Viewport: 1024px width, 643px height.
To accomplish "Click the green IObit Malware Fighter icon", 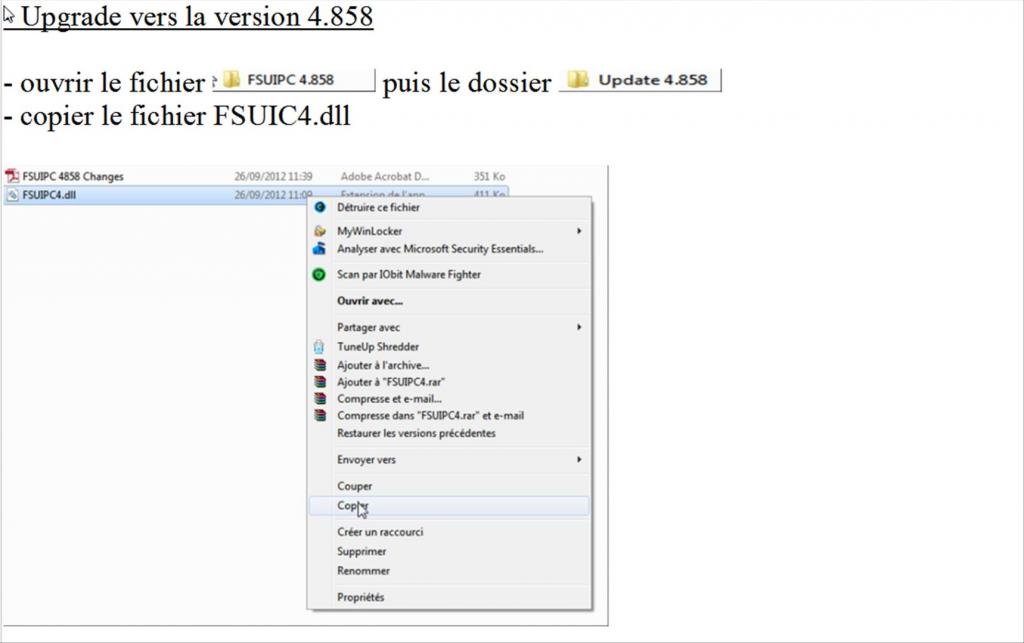I will click(x=319, y=275).
